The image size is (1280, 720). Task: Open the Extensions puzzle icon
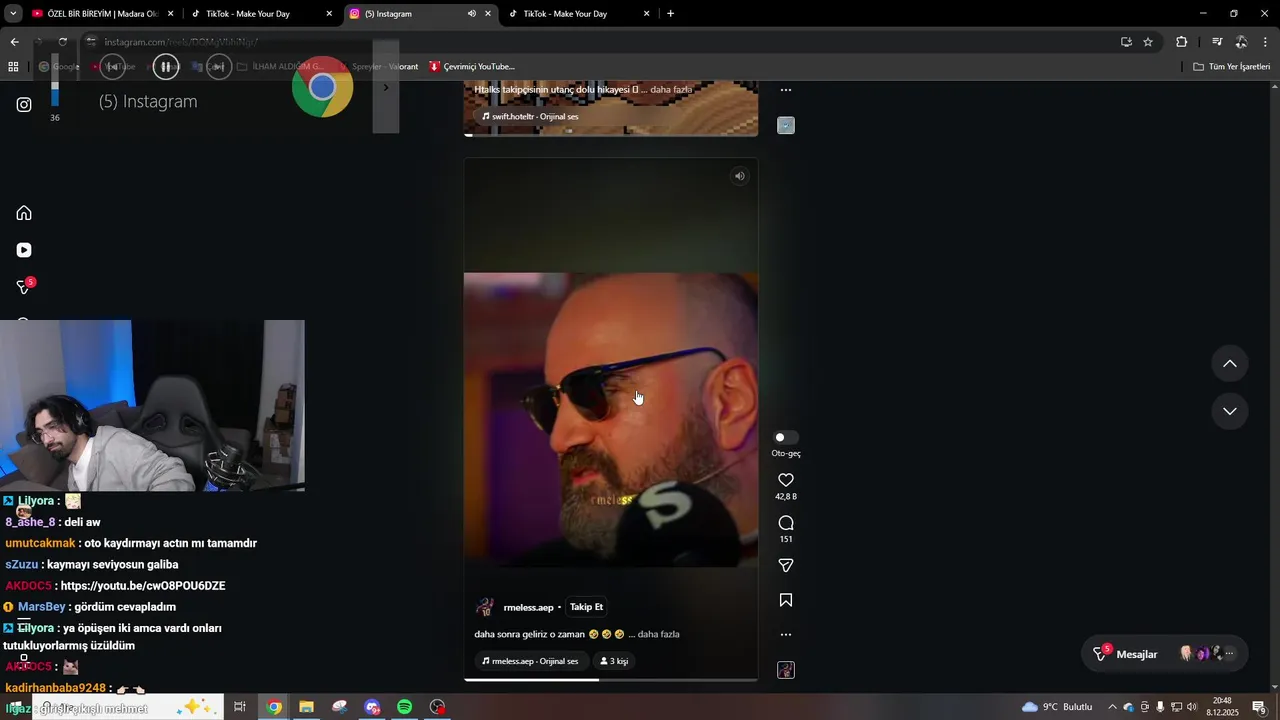1182,42
